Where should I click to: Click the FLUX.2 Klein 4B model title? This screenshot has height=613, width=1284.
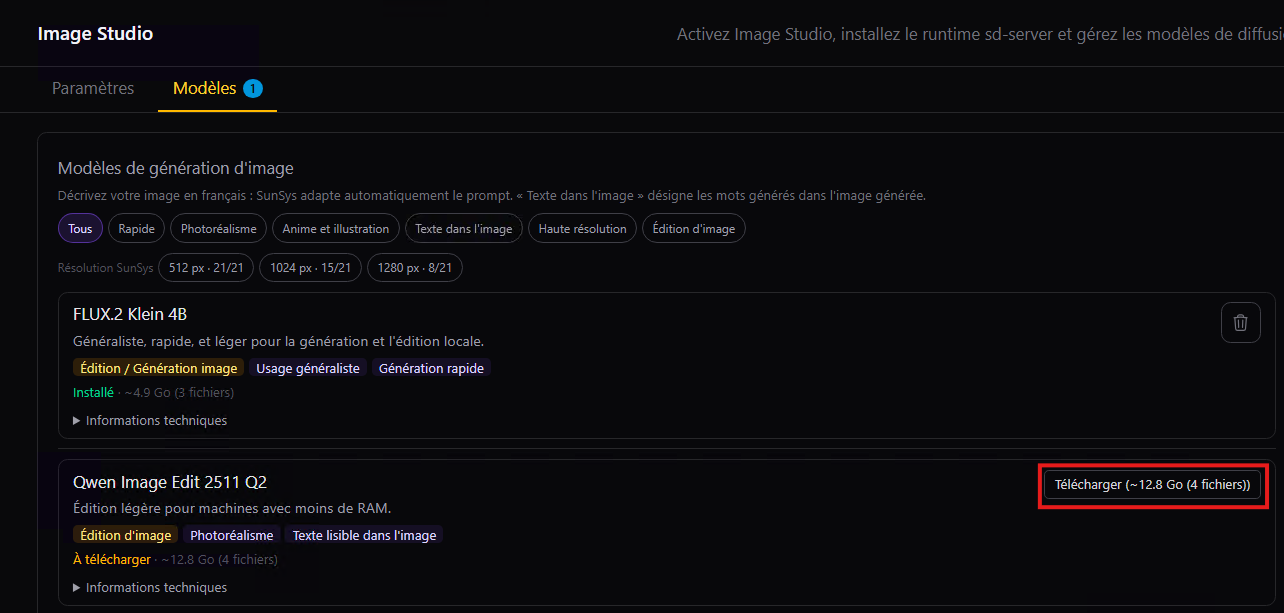click(130, 314)
